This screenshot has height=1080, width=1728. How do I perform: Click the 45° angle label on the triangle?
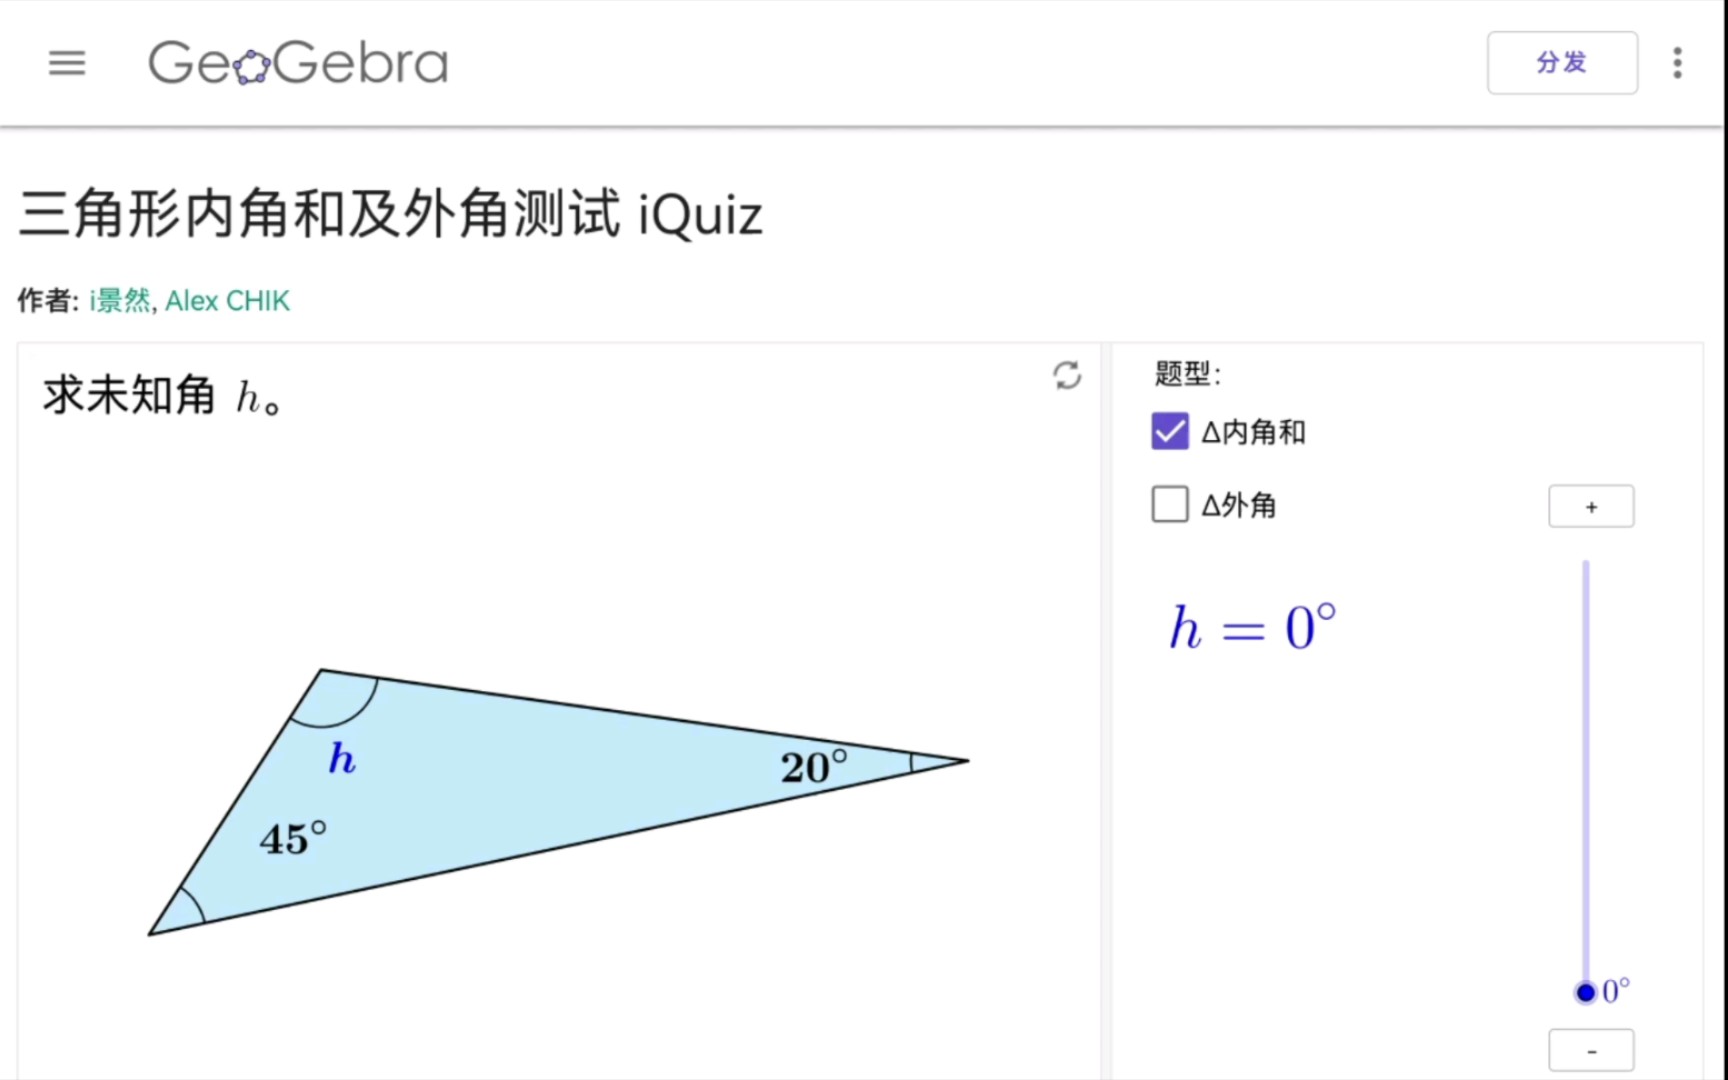(x=291, y=838)
